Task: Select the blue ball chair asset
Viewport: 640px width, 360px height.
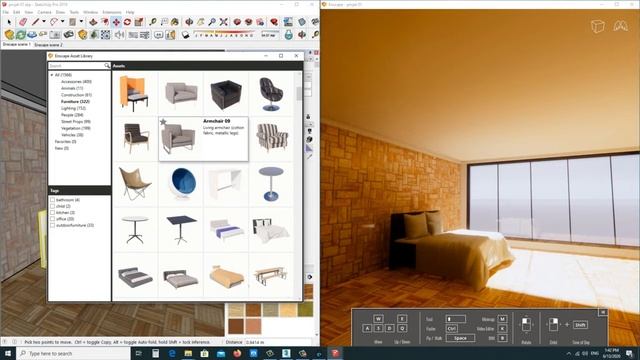Action: [x=182, y=184]
